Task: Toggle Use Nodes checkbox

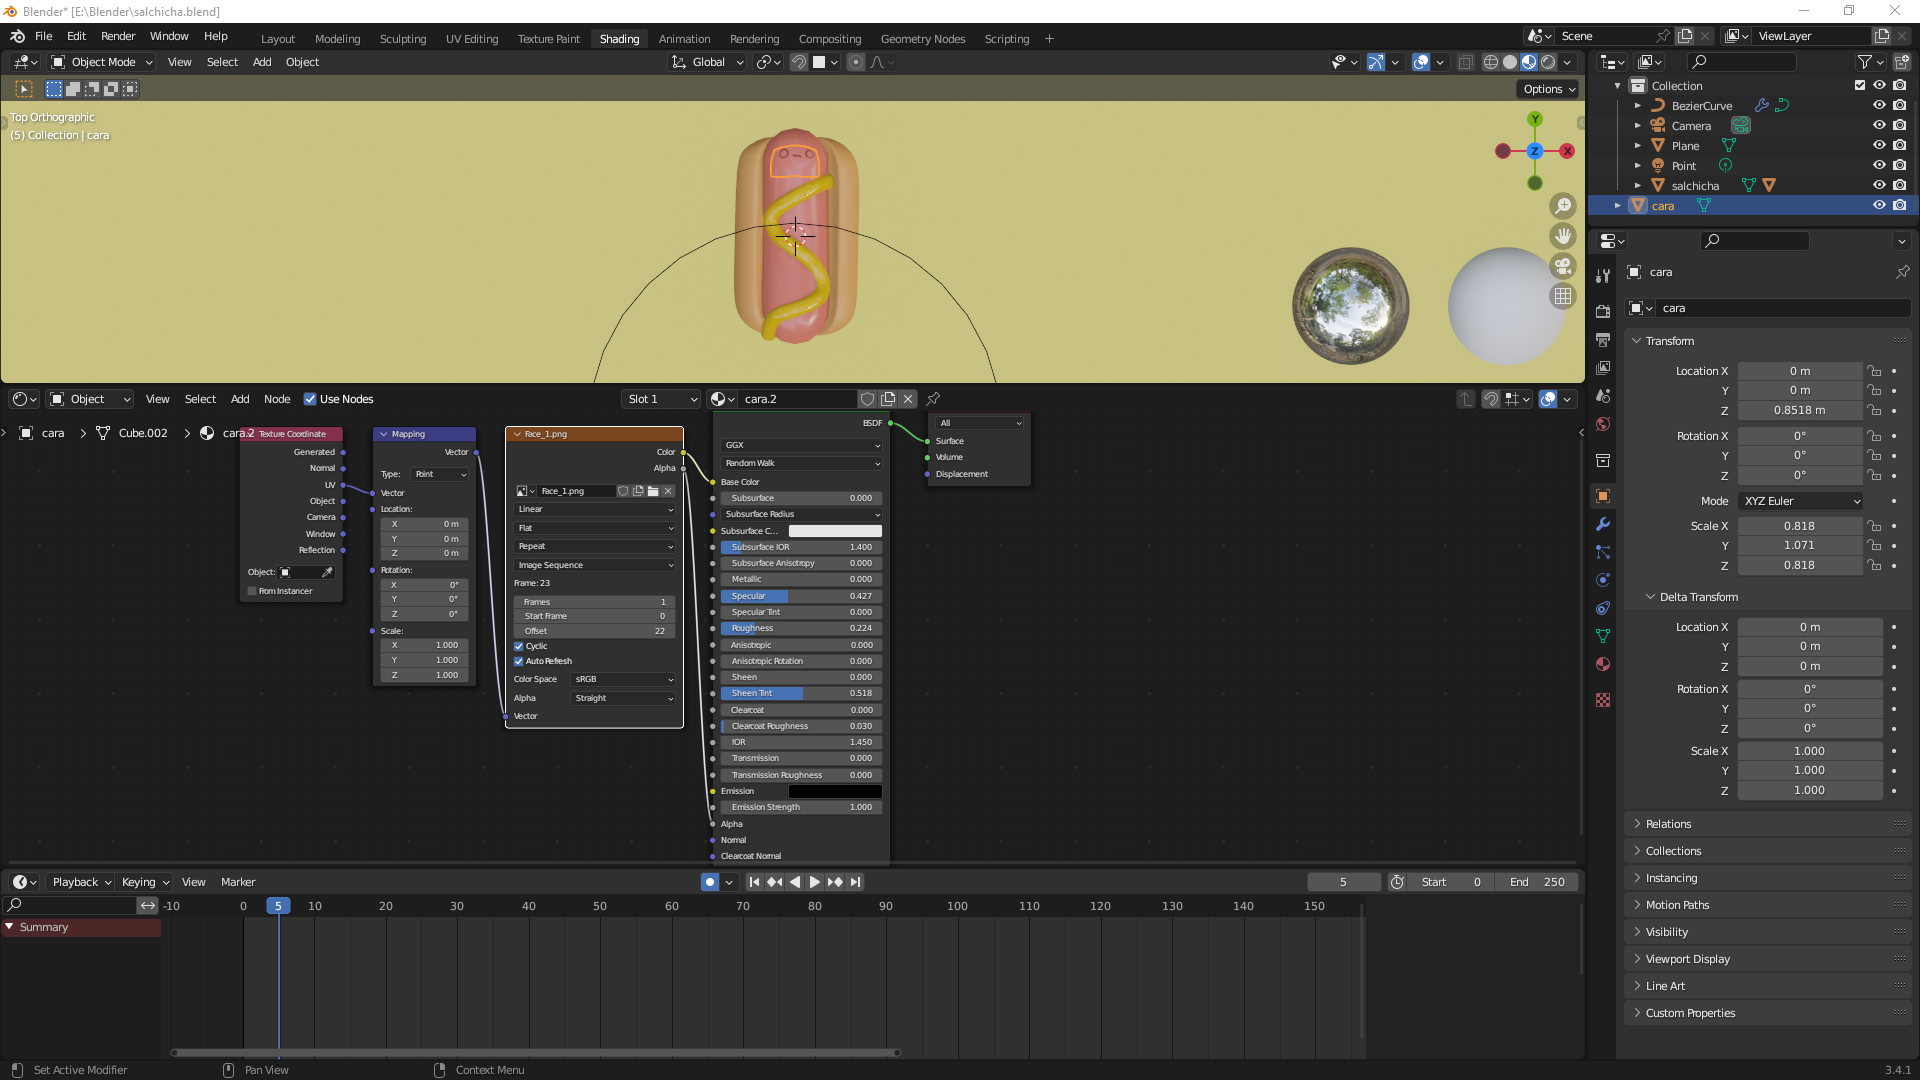Action: tap(310, 399)
